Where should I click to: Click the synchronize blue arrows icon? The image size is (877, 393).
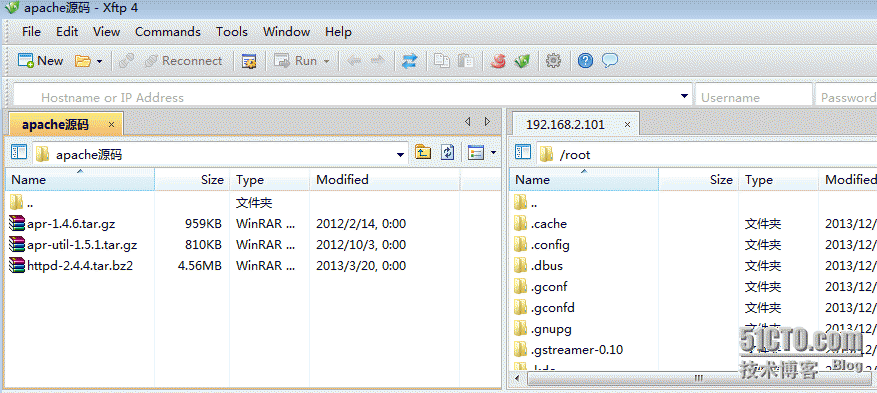pos(410,61)
